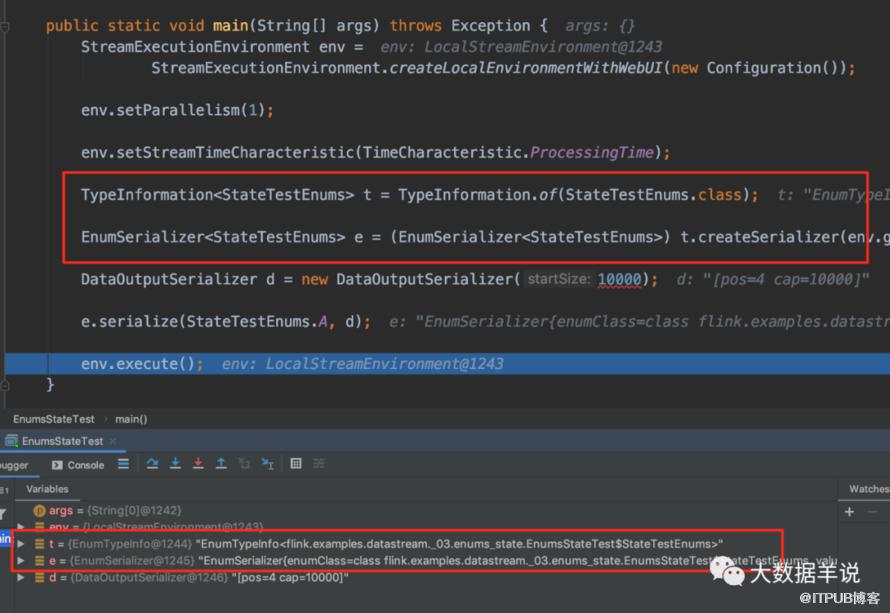890x613 pixels.
Task: Click the frames filter funnel icon
Action: (x=3, y=514)
